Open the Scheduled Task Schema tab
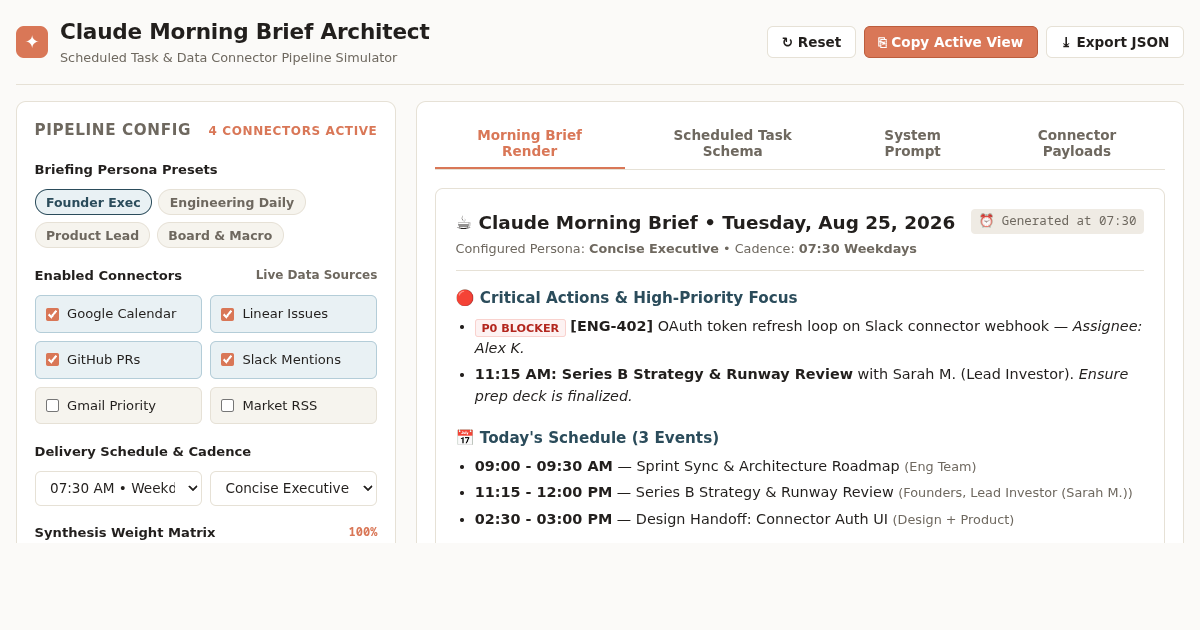1200x630 pixels. 732,144
